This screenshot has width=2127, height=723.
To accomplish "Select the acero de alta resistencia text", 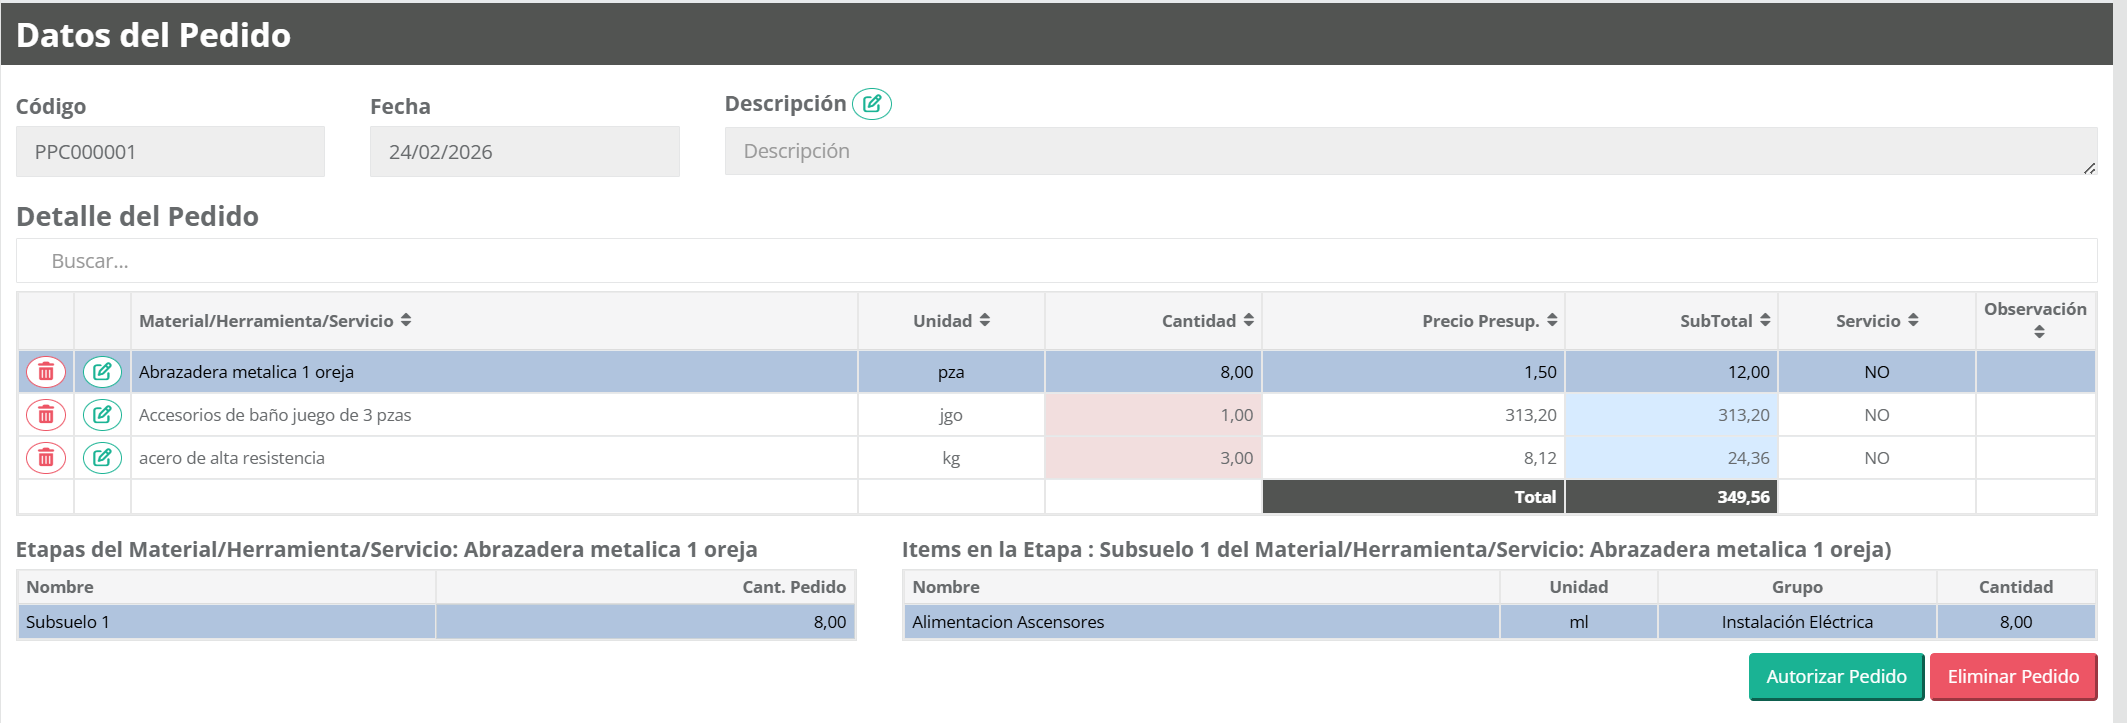I will click(232, 458).
